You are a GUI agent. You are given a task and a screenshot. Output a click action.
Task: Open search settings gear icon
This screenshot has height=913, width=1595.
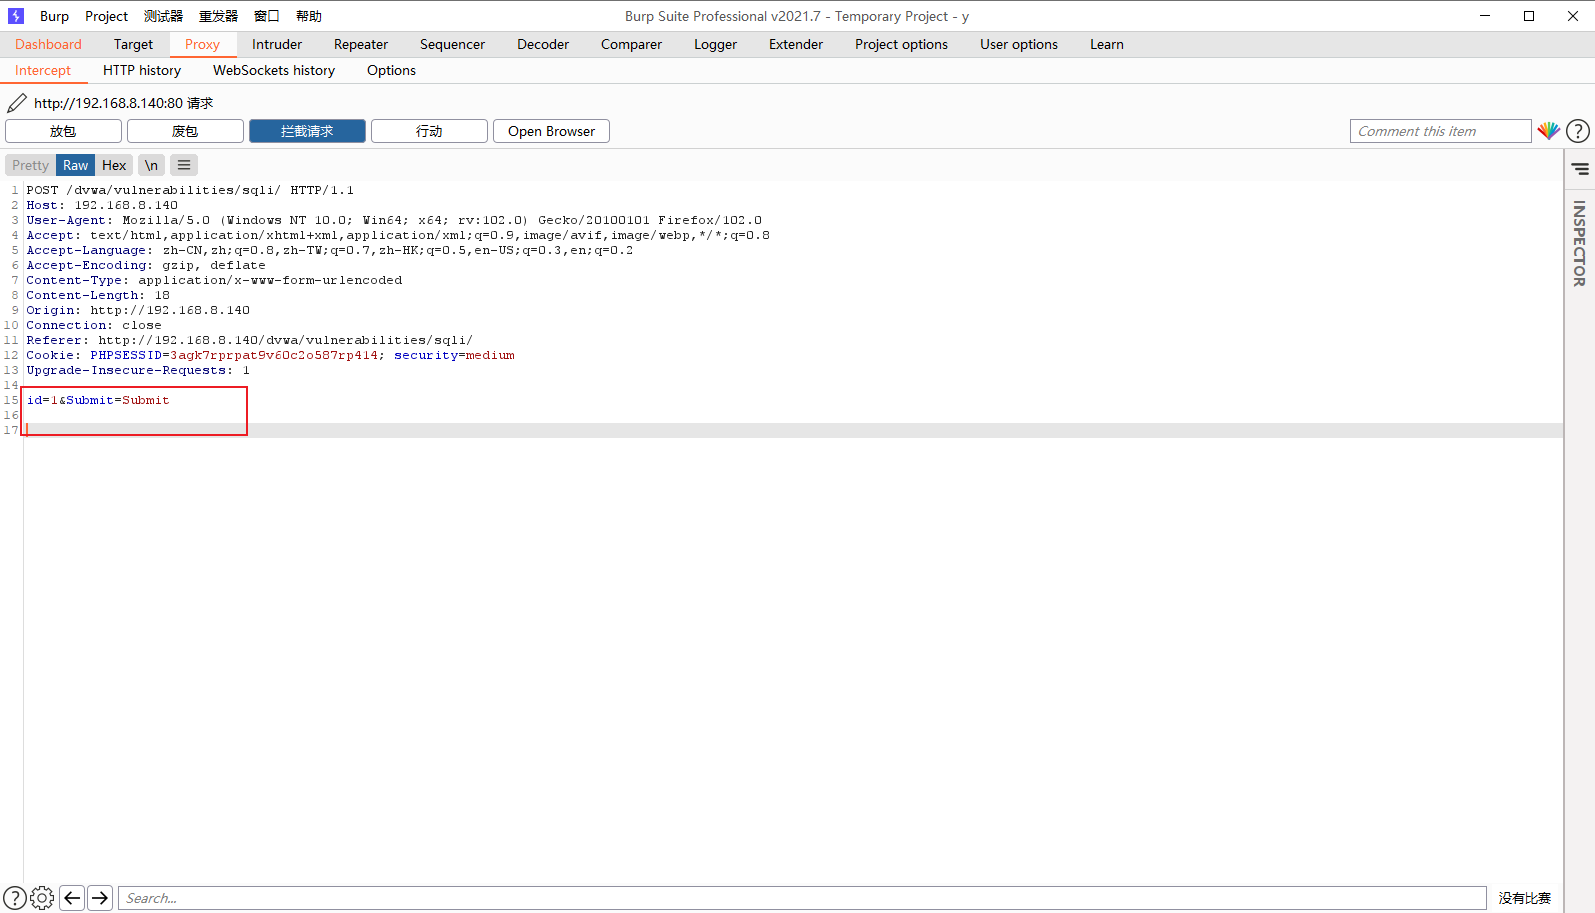[x=42, y=898]
